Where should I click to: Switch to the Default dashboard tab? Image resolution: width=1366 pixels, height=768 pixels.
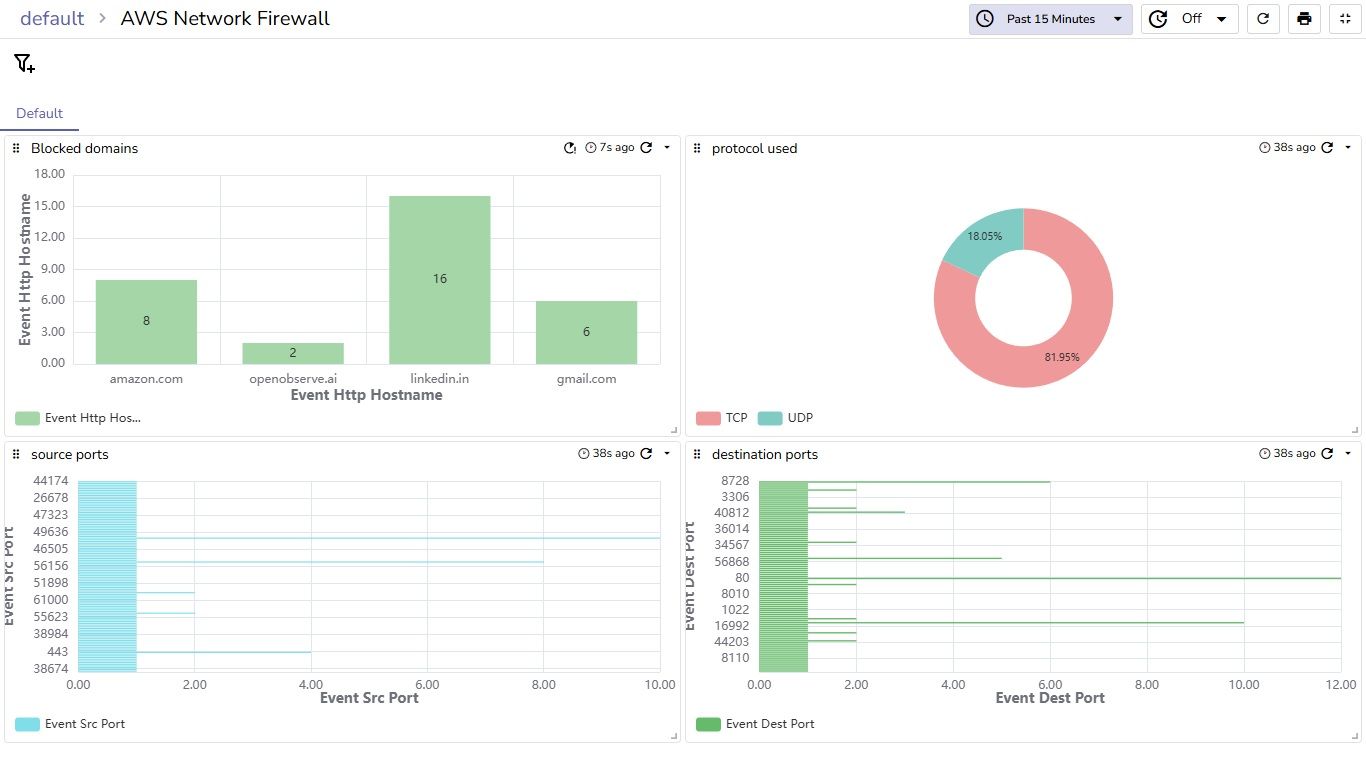pyautogui.click(x=38, y=113)
